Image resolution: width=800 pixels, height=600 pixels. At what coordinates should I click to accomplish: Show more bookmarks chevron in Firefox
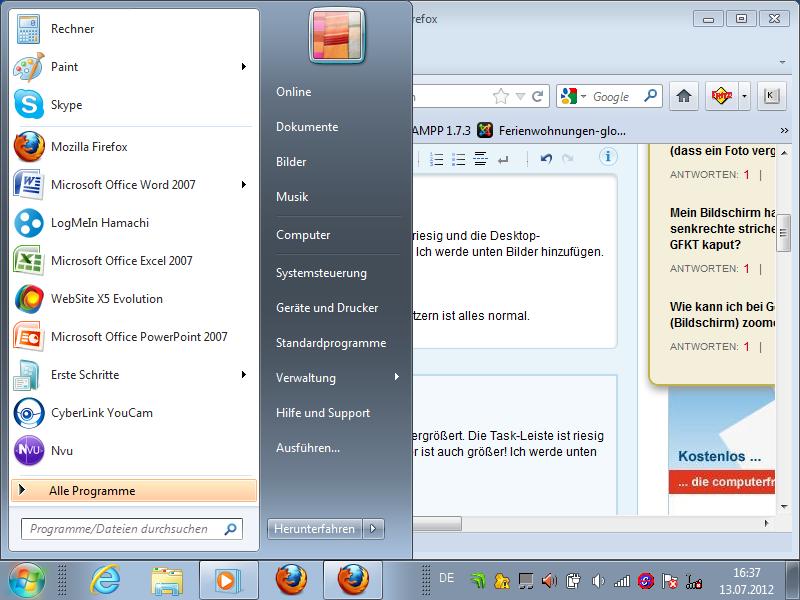(x=784, y=131)
